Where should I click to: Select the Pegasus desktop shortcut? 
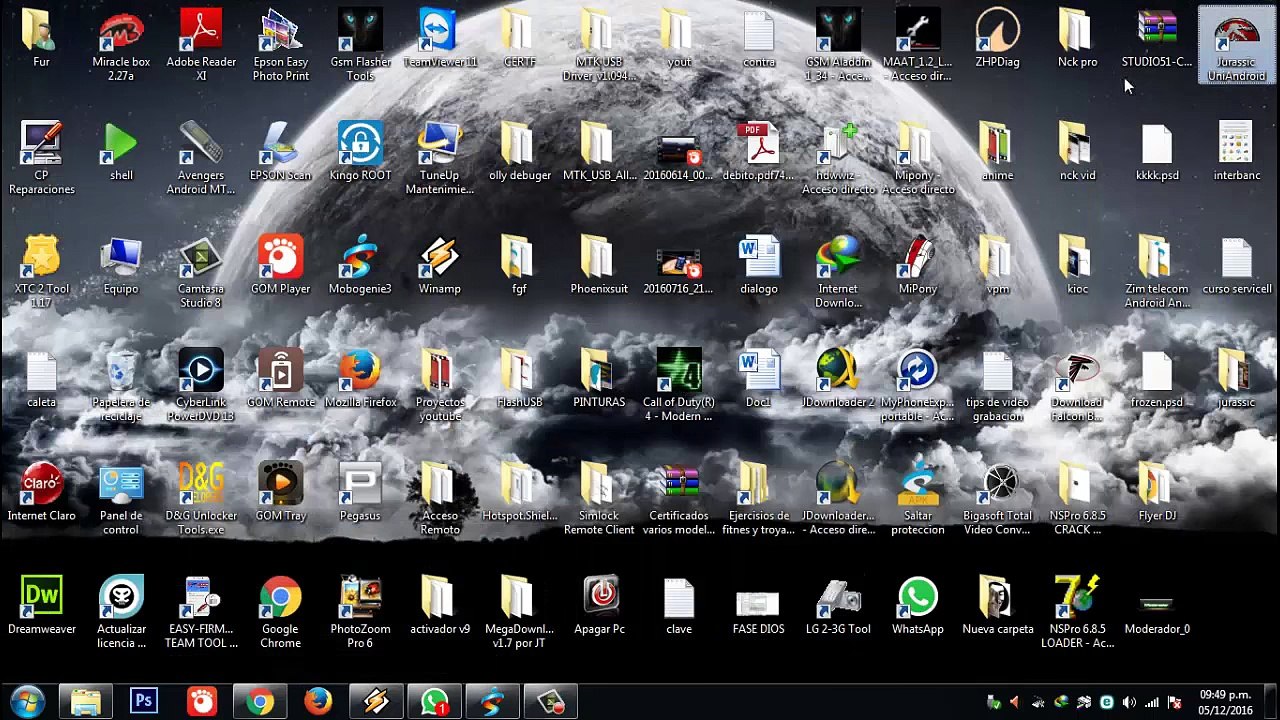360,492
